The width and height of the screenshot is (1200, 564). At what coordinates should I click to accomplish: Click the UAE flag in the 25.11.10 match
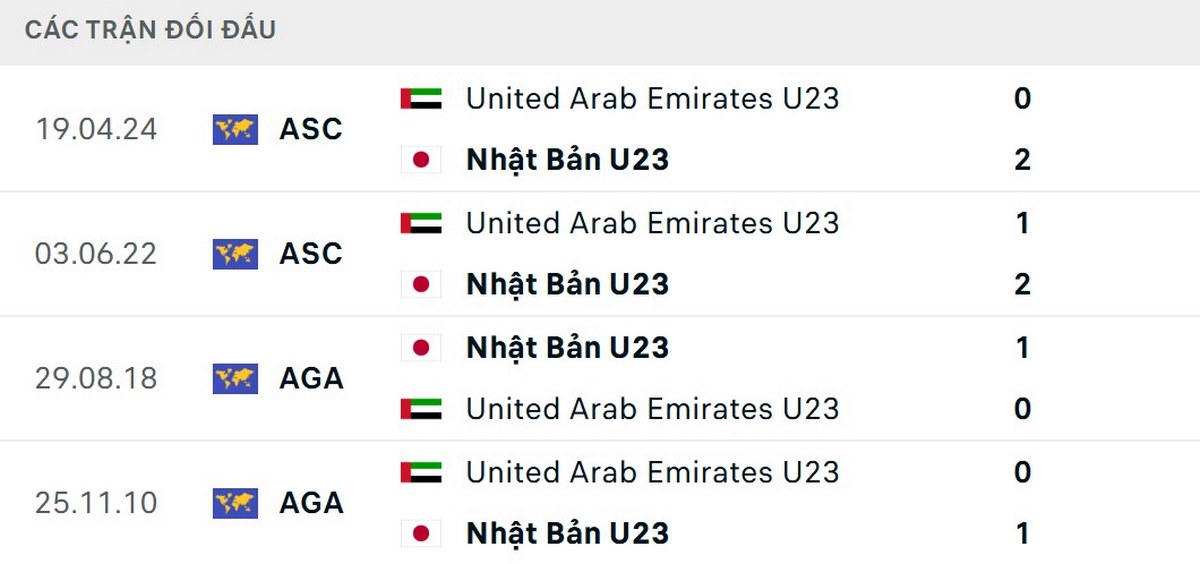tap(421, 472)
